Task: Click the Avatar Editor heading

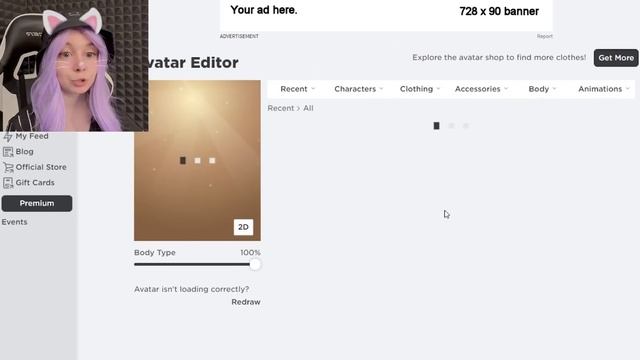Action: (193, 63)
